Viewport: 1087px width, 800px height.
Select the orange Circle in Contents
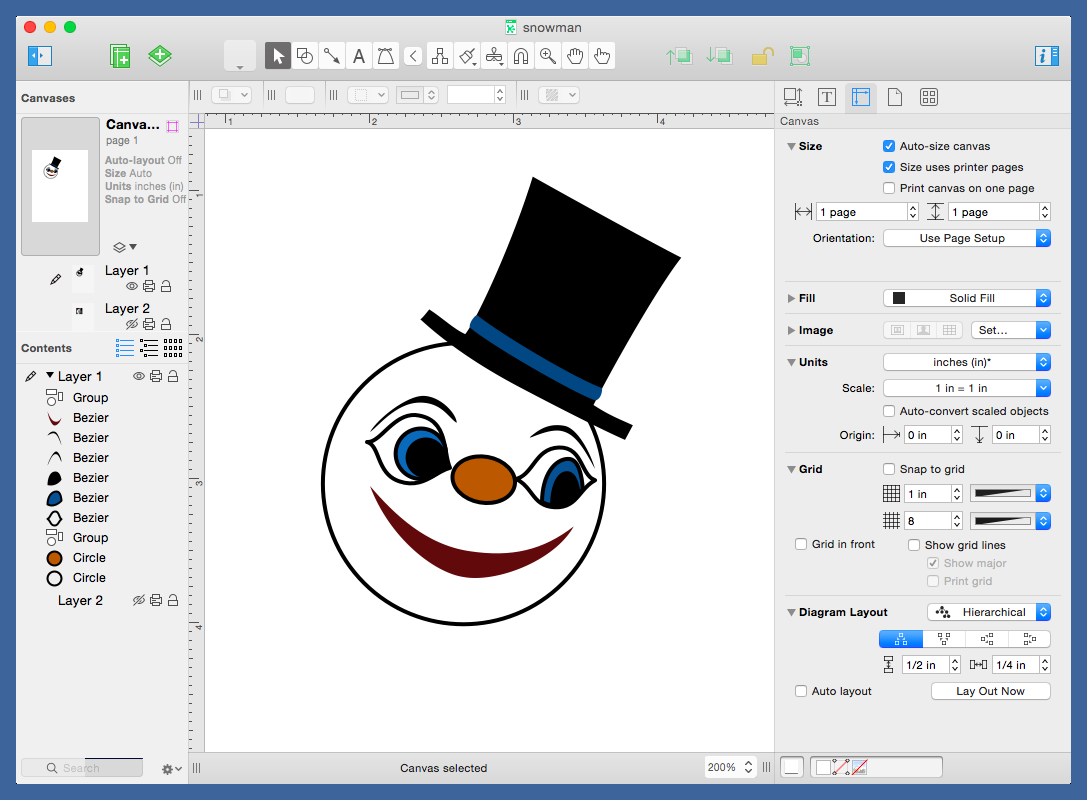pyautogui.click(x=88, y=558)
